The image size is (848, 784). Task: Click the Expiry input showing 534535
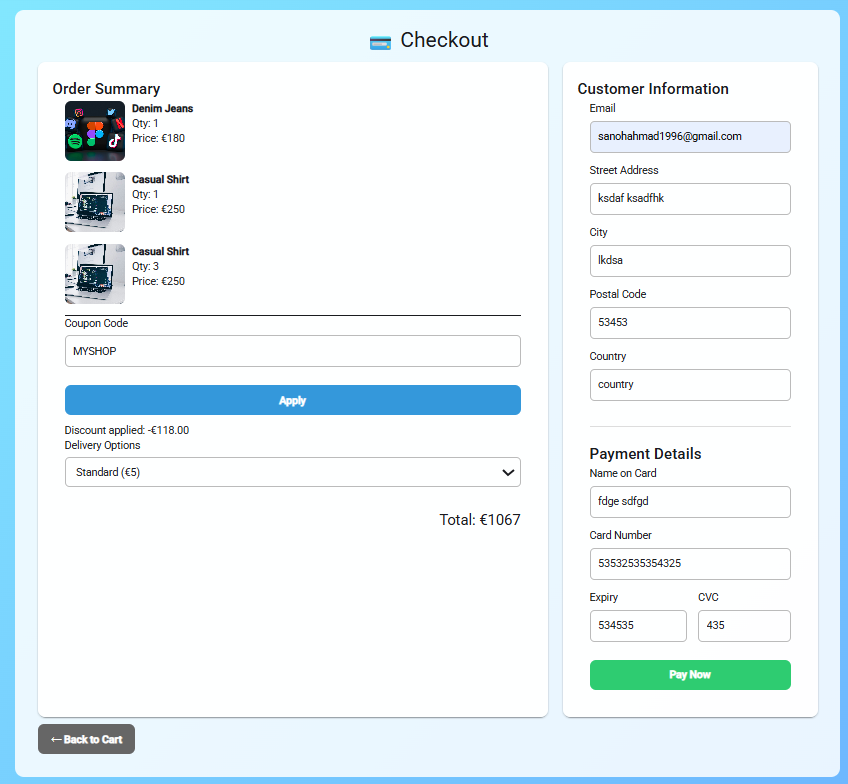point(638,626)
